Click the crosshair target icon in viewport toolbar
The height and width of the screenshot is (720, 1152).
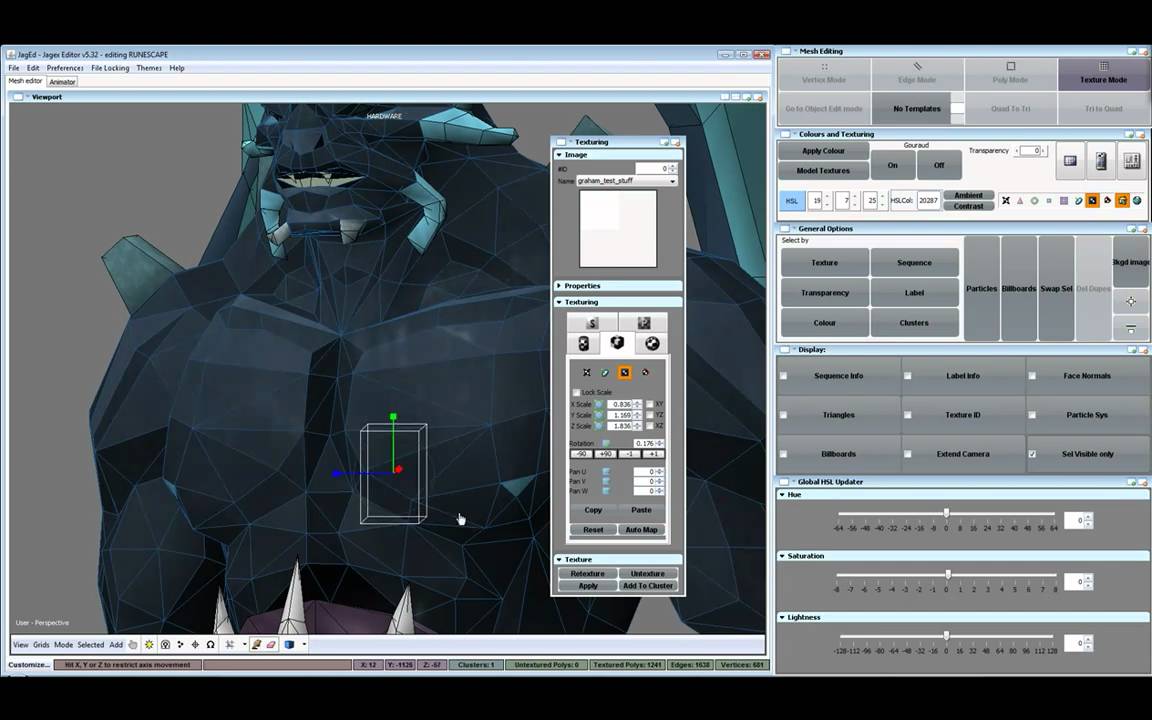click(195, 644)
